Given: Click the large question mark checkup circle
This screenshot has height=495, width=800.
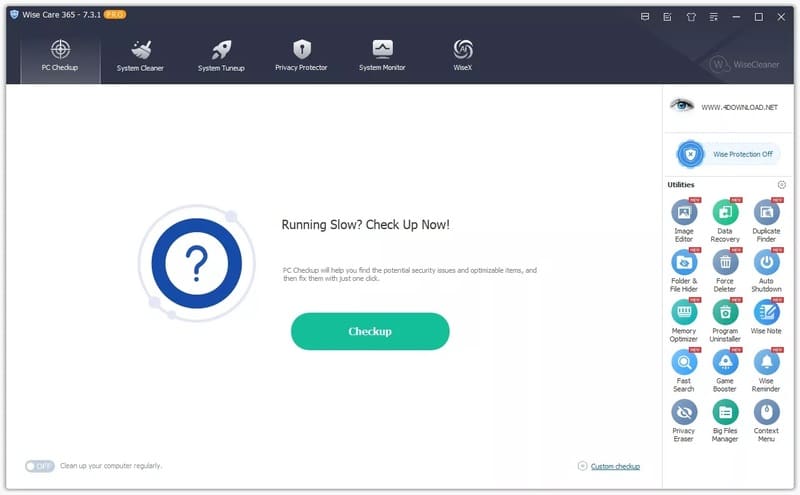Looking at the screenshot, I should pos(196,263).
